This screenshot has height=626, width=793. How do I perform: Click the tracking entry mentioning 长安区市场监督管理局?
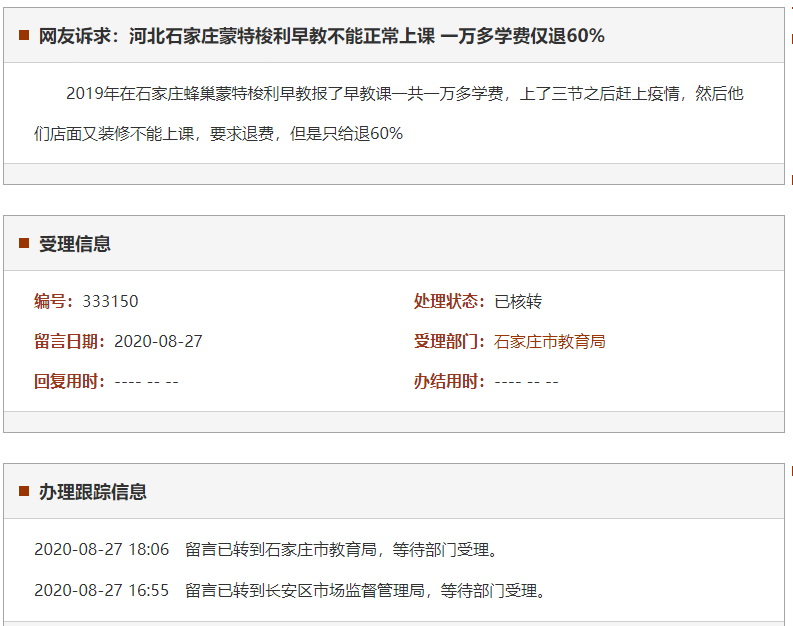click(366, 590)
